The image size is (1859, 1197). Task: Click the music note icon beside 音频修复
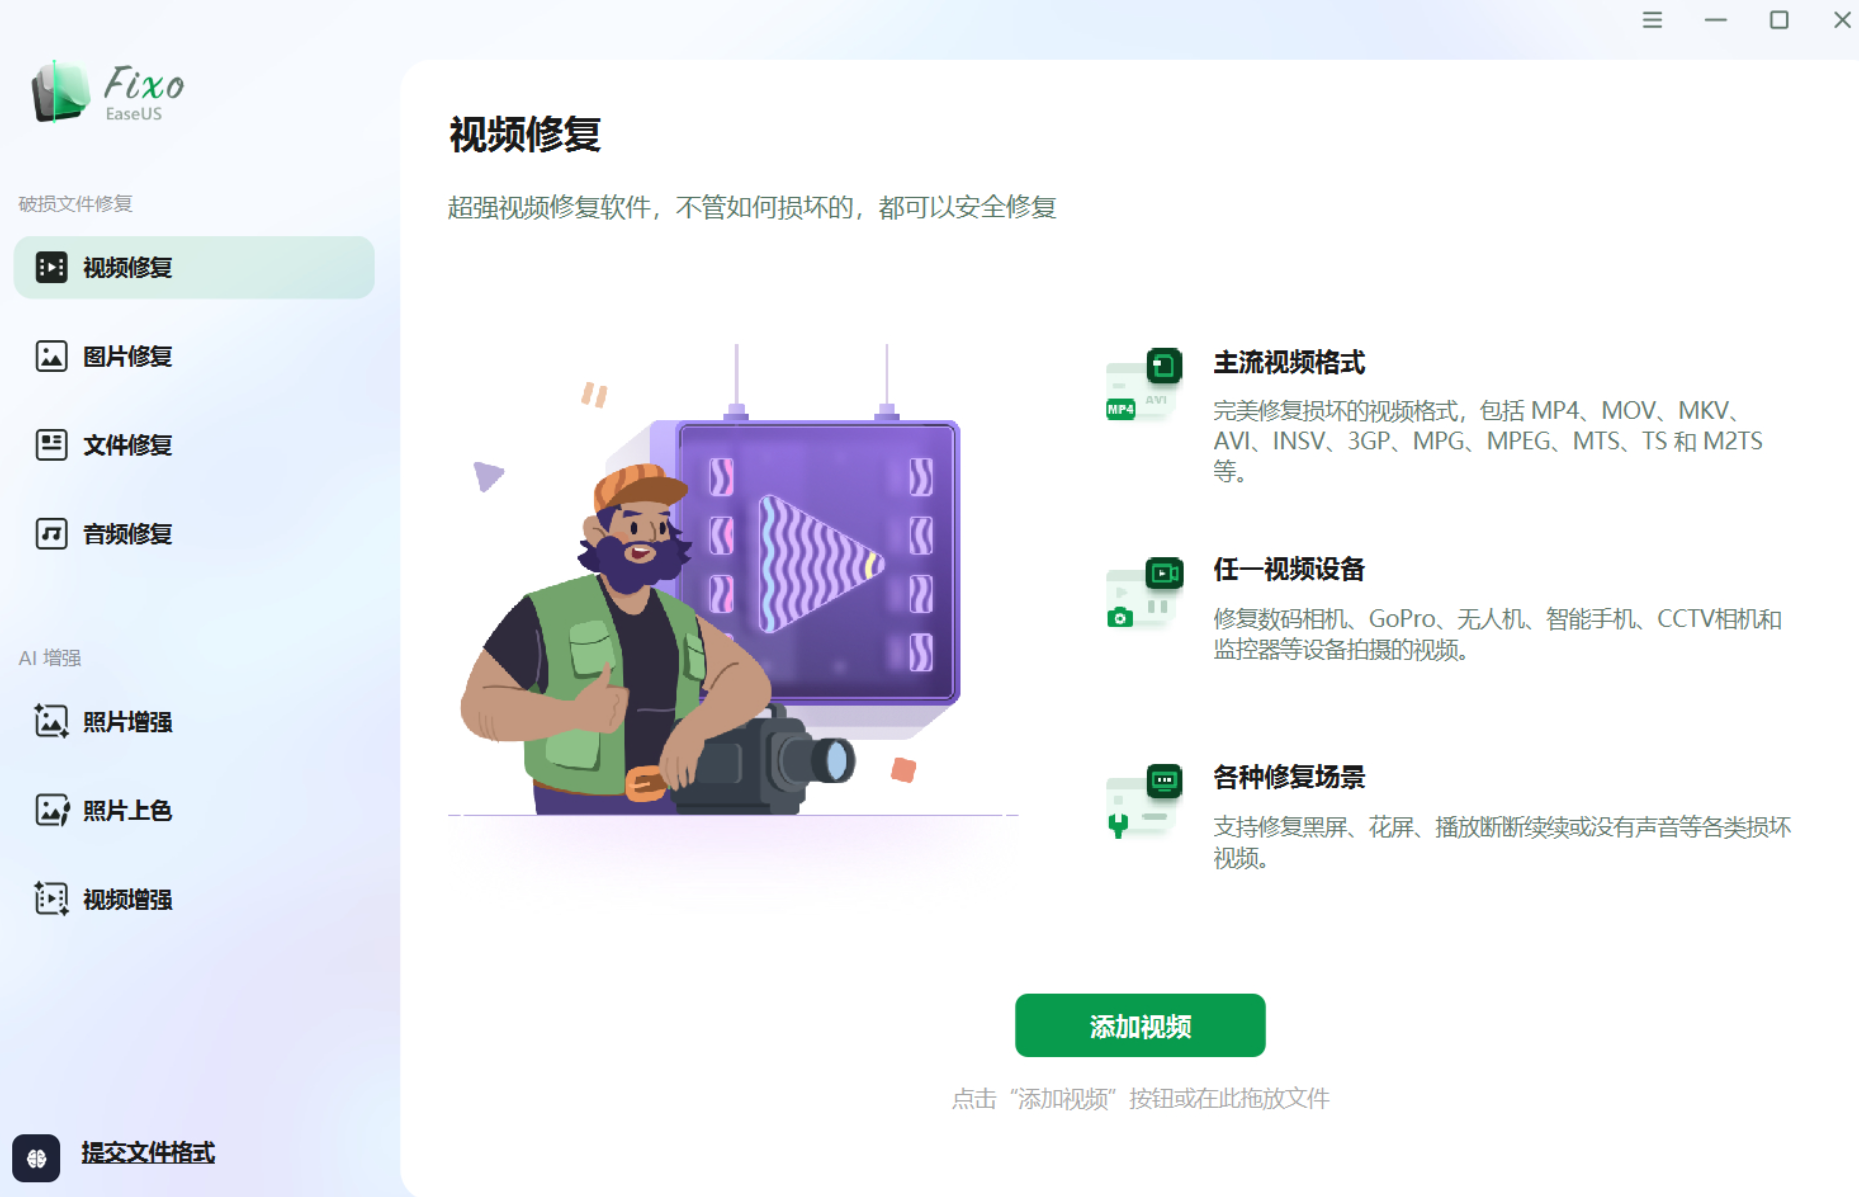(51, 534)
